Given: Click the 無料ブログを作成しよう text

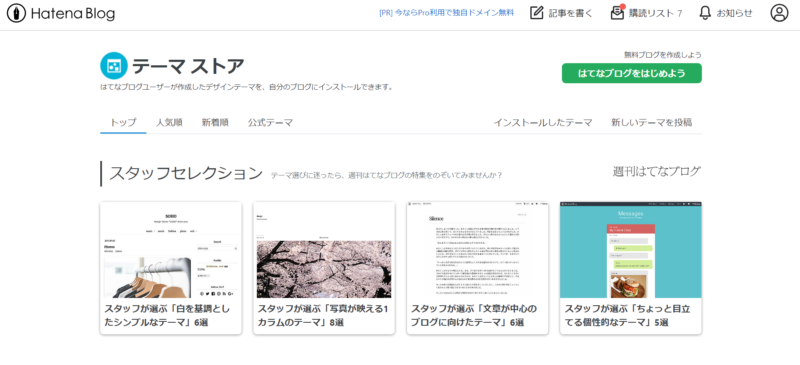Looking at the screenshot, I should (663, 55).
